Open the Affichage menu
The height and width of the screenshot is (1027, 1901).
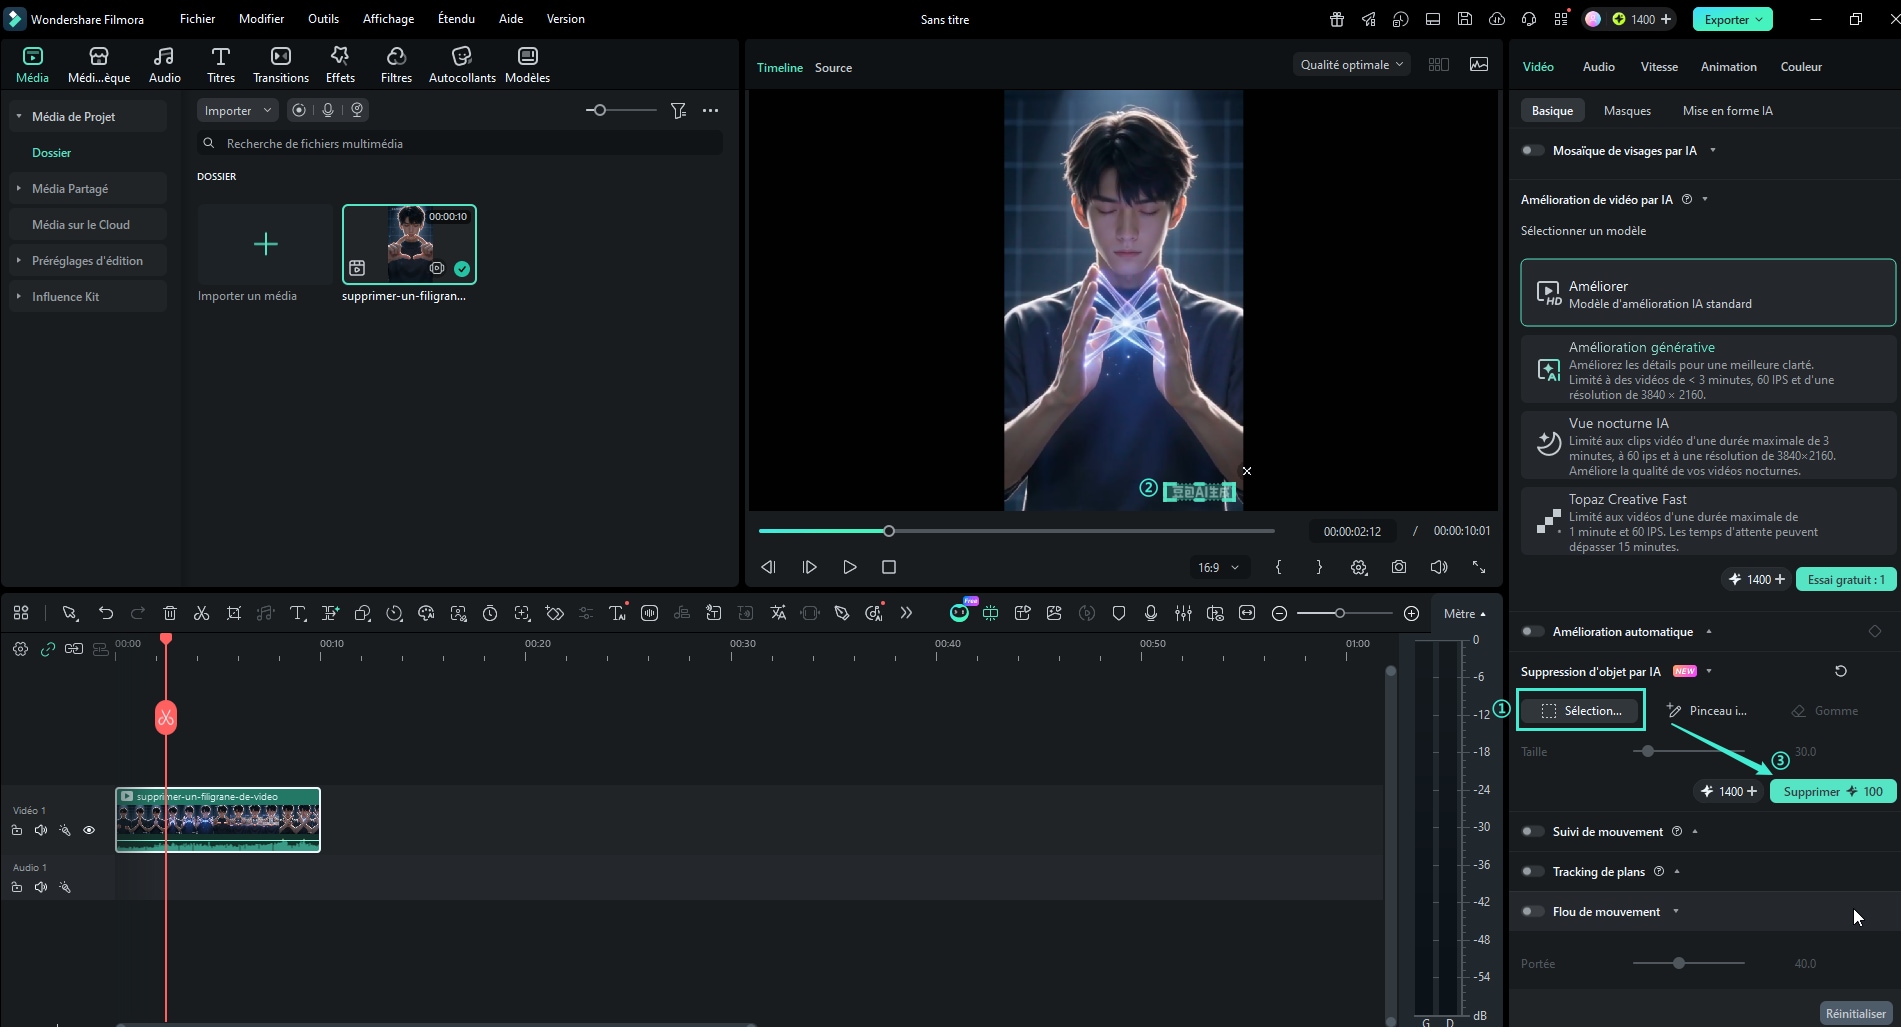pyautogui.click(x=388, y=19)
